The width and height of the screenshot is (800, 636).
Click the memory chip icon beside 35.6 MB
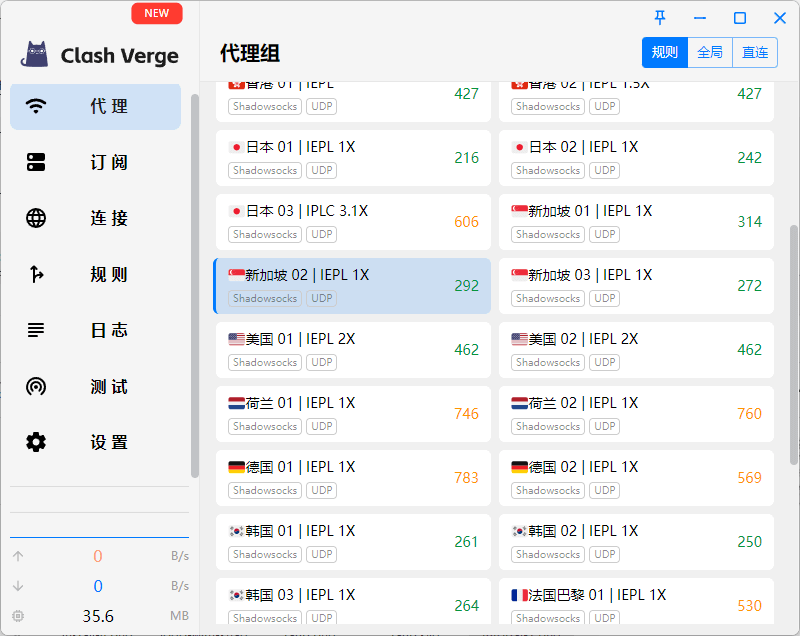18,616
